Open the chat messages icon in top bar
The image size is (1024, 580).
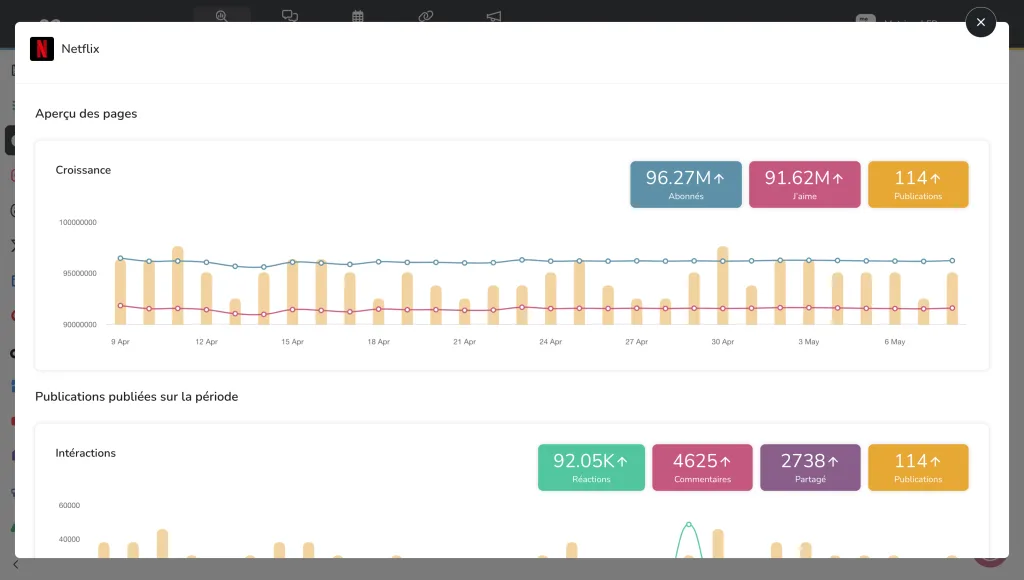290,16
